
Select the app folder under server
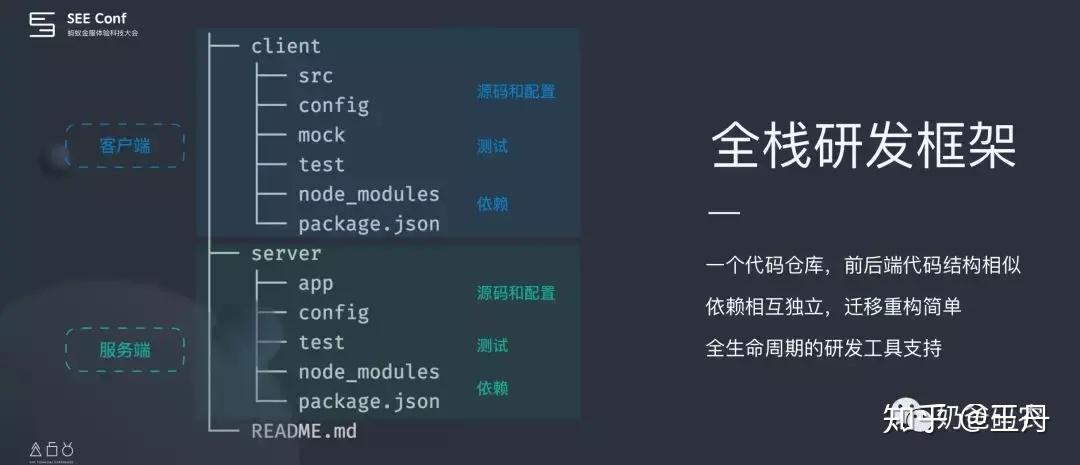(x=316, y=283)
